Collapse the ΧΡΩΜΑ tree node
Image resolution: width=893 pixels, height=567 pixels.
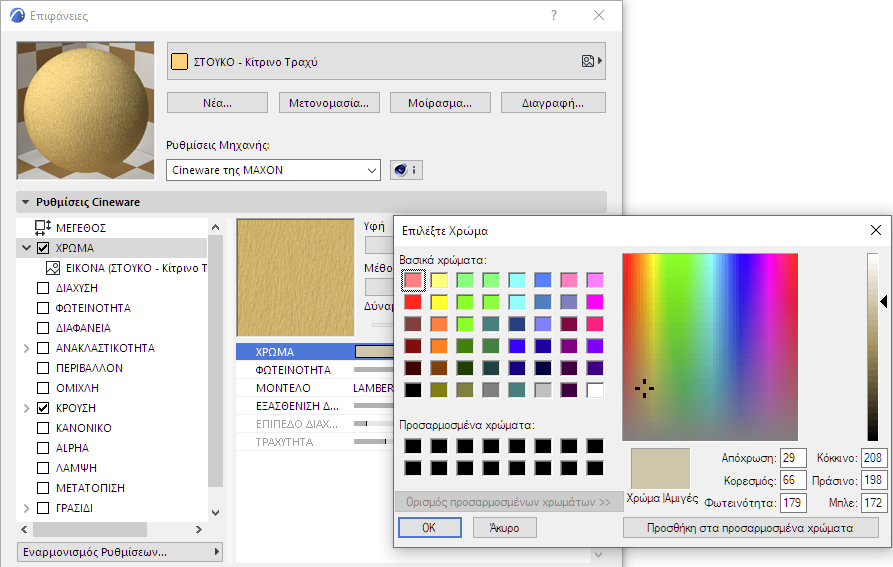pos(26,248)
